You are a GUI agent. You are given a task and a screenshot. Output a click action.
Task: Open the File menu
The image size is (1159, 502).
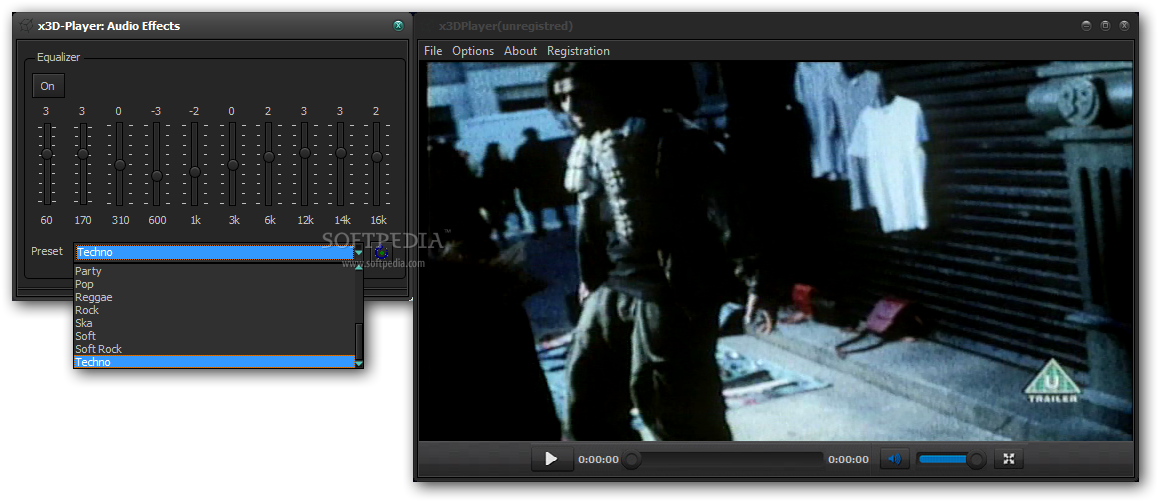pyautogui.click(x=432, y=51)
